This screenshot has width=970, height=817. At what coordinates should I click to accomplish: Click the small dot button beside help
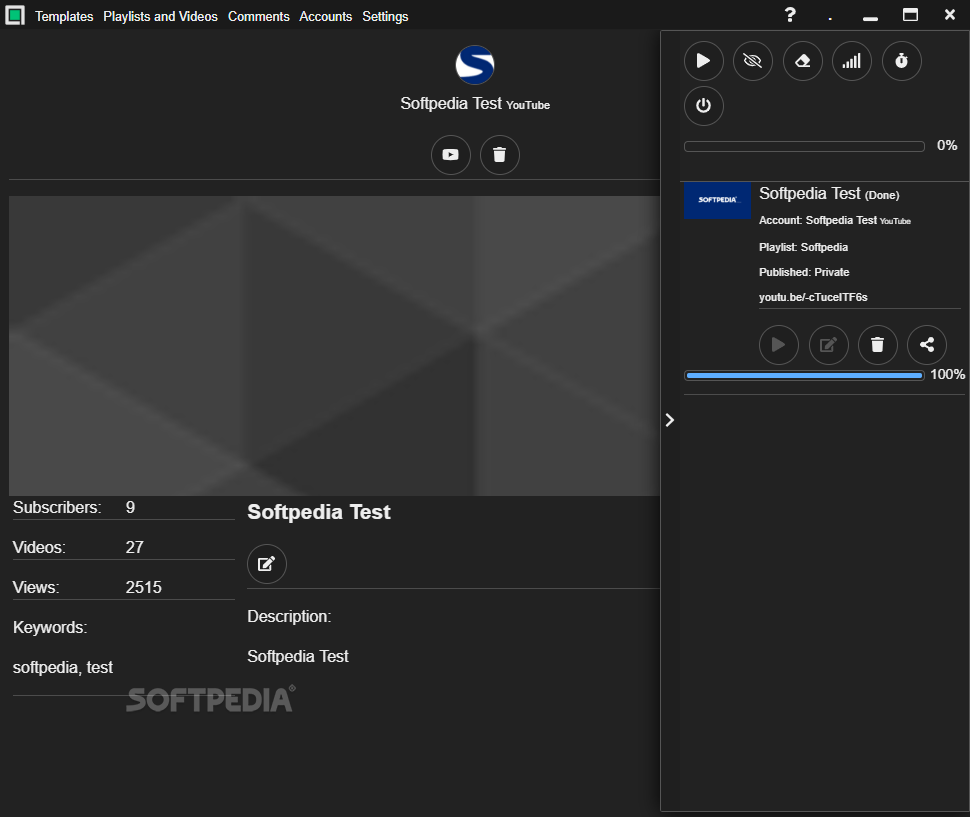click(830, 19)
